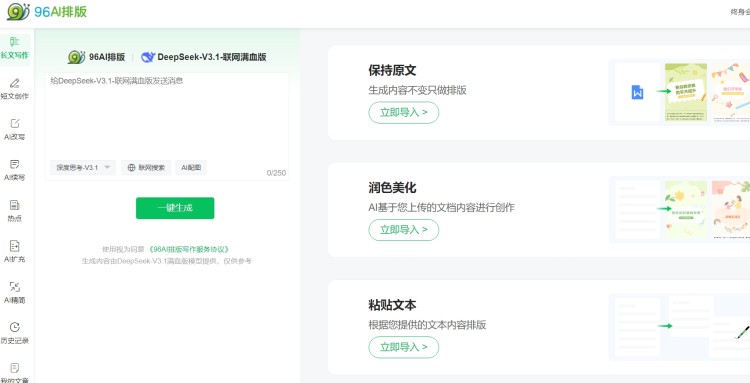
Task: Click the blue Word document icon
Action: (637, 92)
